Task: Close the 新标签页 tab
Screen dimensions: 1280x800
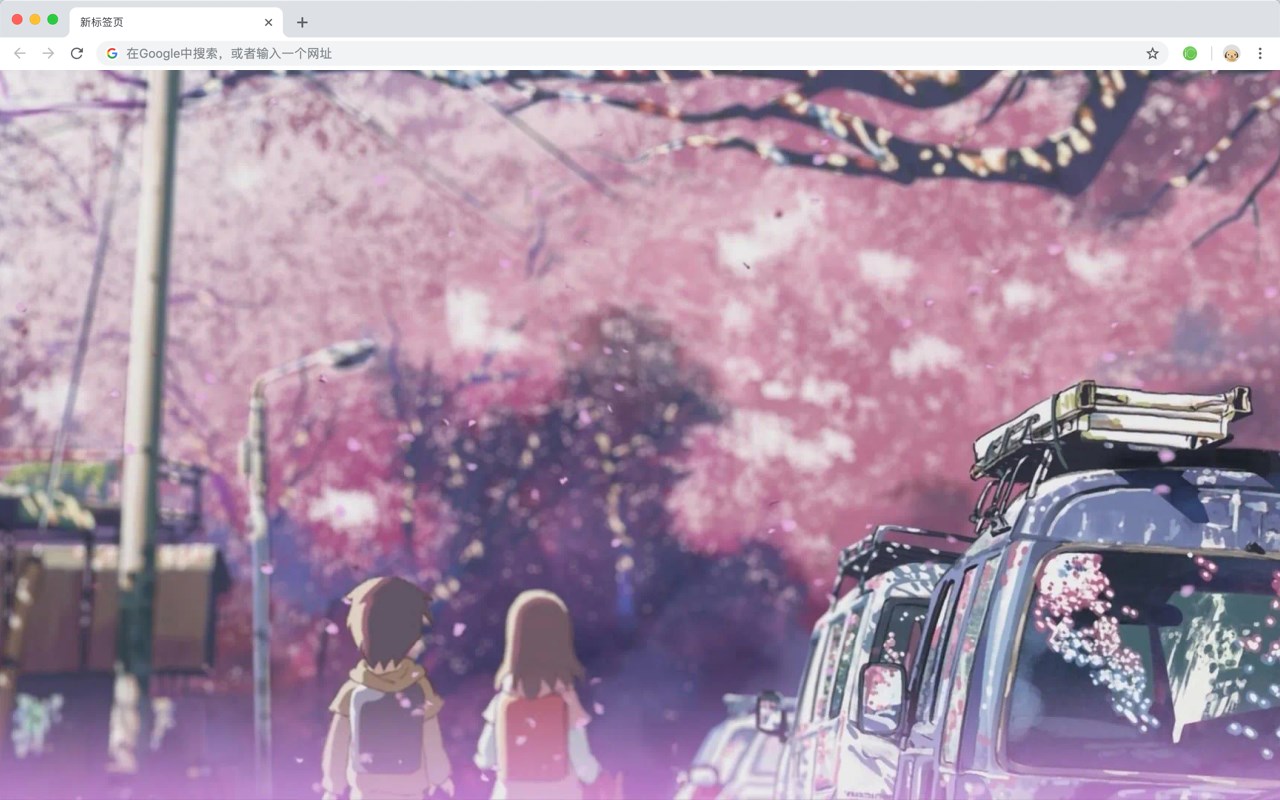Action: (x=268, y=22)
